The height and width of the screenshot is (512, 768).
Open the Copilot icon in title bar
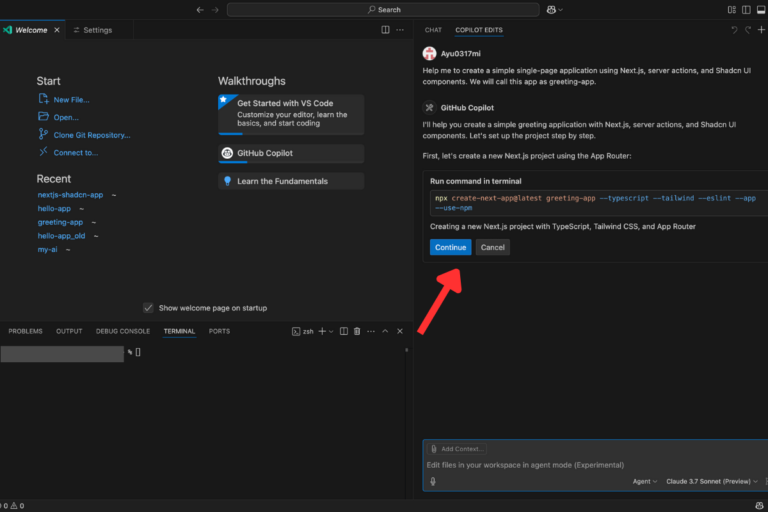[x=551, y=10]
